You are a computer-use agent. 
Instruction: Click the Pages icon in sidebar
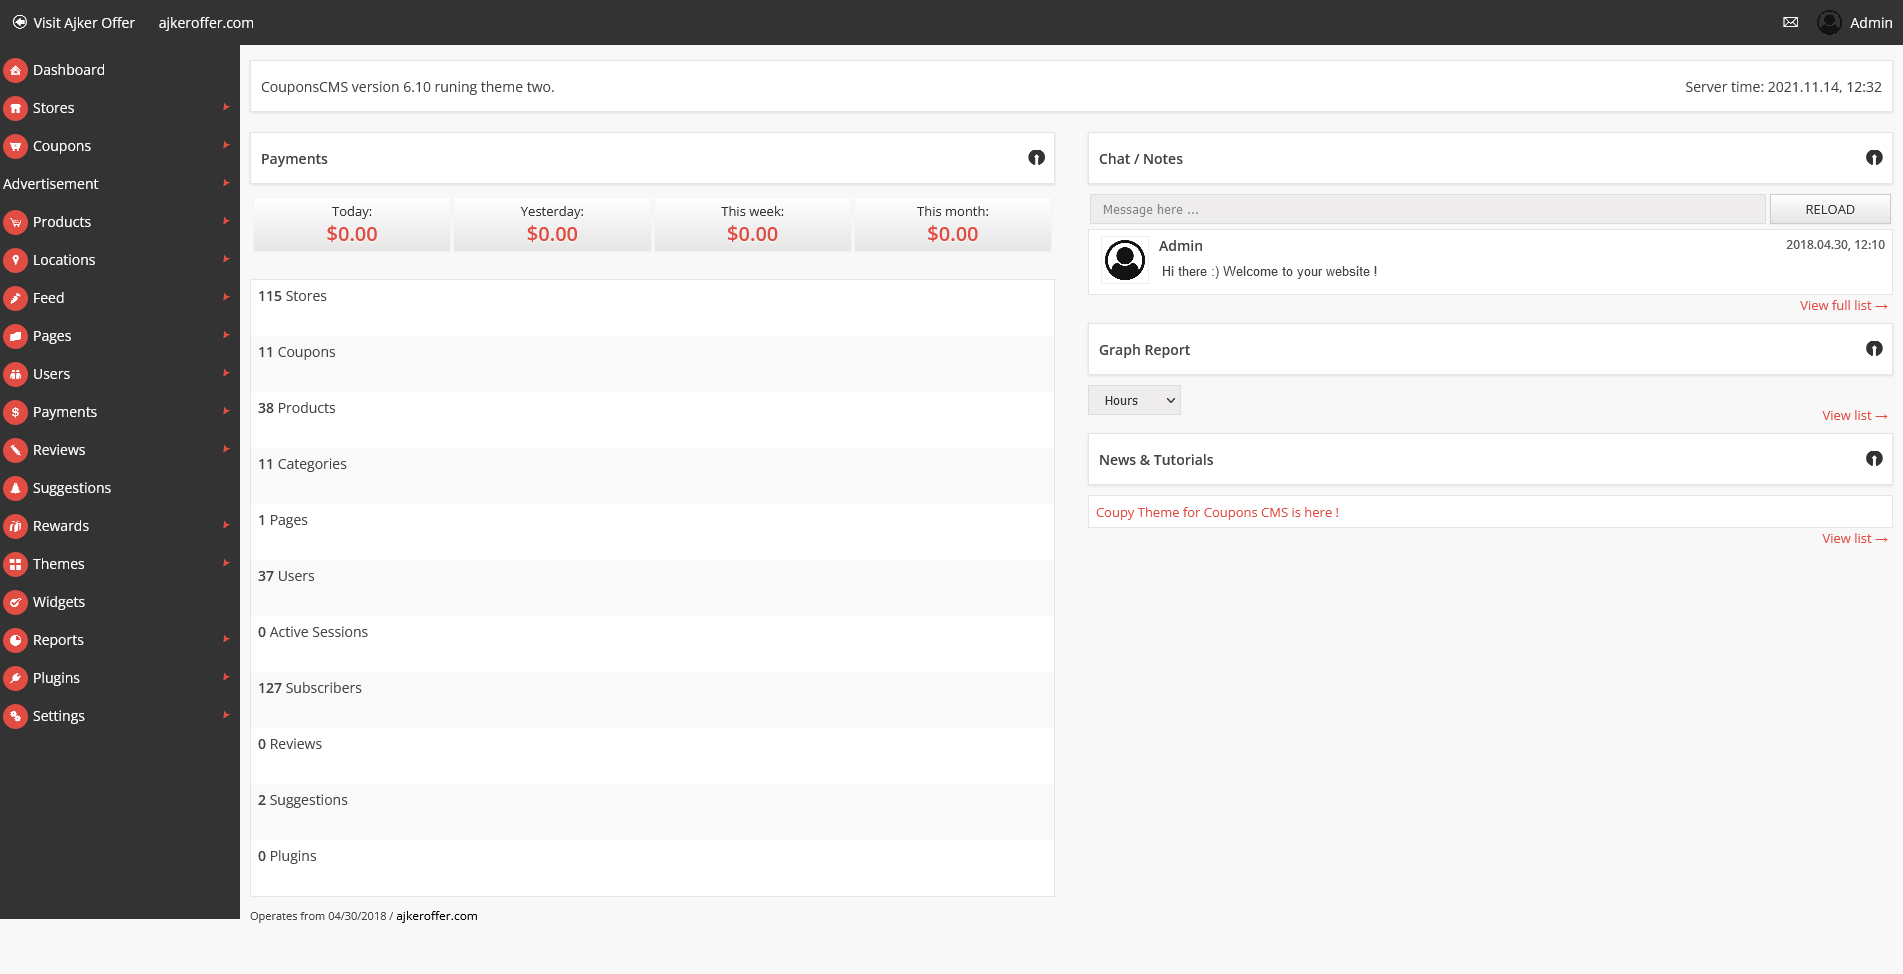pos(15,336)
